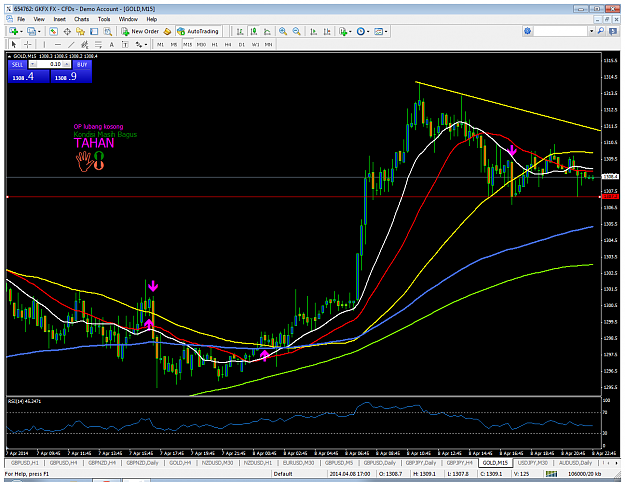Open the Market Watch window
Screen dimensions: 625x482
[53, 31]
